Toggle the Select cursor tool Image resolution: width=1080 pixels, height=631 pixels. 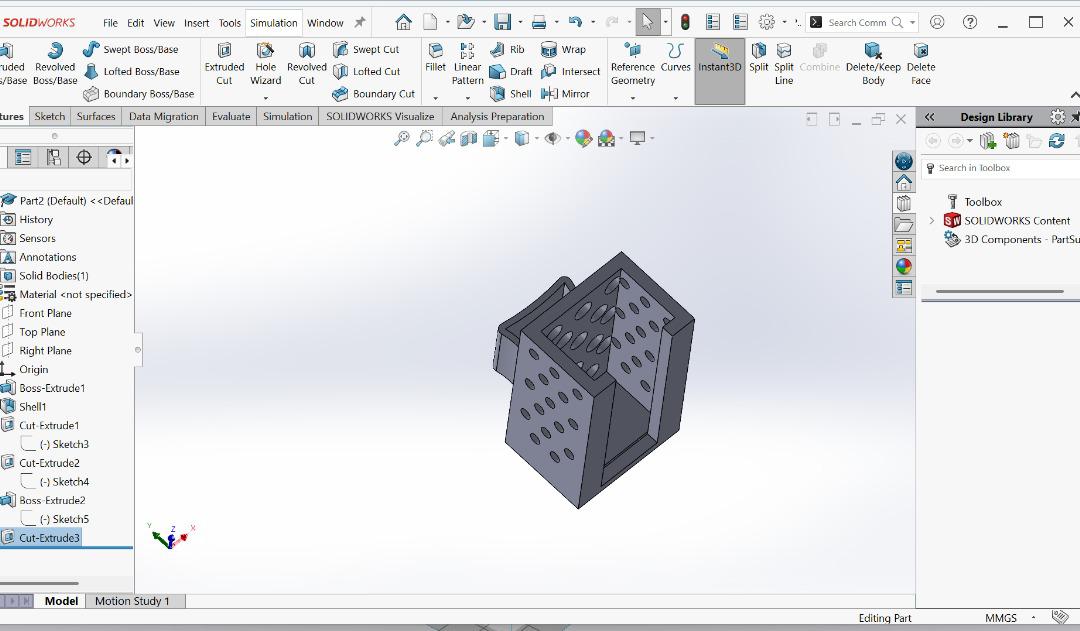pyautogui.click(x=647, y=22)
